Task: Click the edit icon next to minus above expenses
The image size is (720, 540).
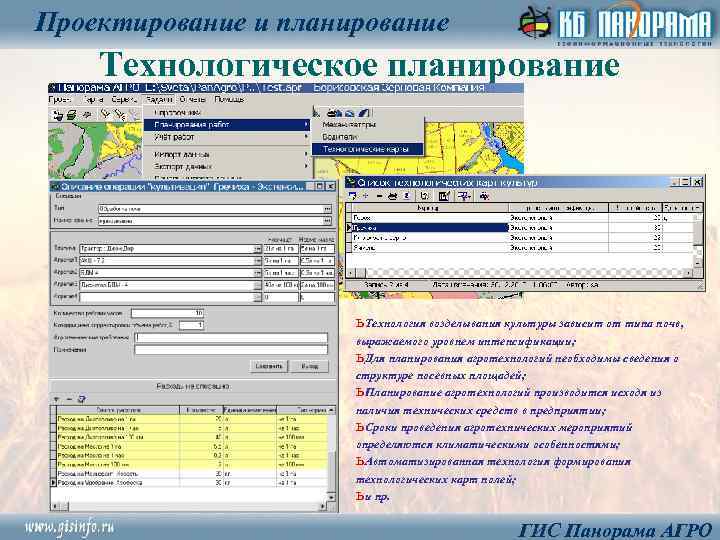Action: (82, 399)
